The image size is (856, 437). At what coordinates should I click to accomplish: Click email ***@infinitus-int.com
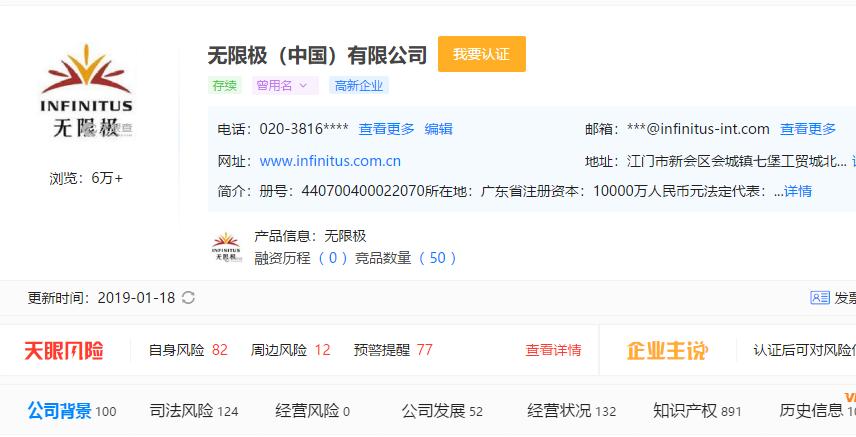[698, 129]
